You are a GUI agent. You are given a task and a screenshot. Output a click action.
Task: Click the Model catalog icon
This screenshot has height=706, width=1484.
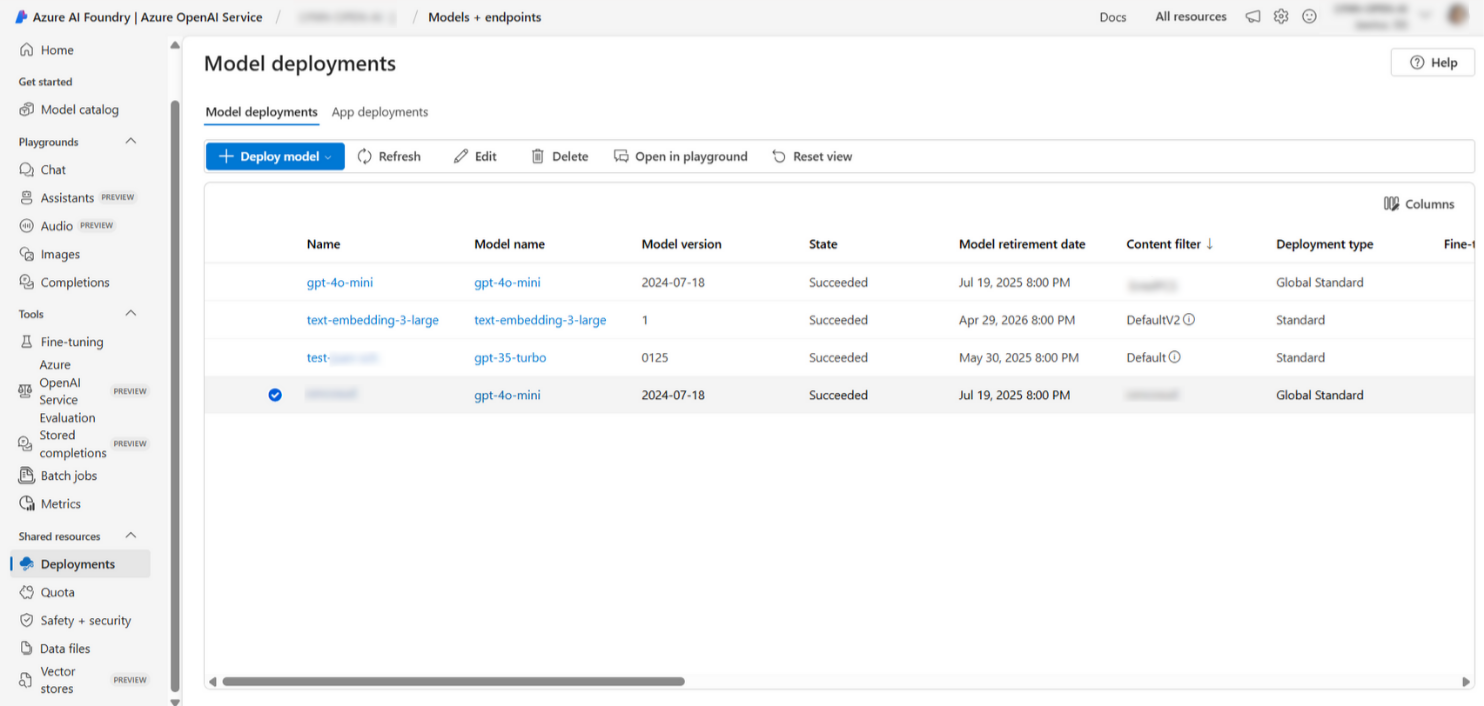tap(27, 110)
